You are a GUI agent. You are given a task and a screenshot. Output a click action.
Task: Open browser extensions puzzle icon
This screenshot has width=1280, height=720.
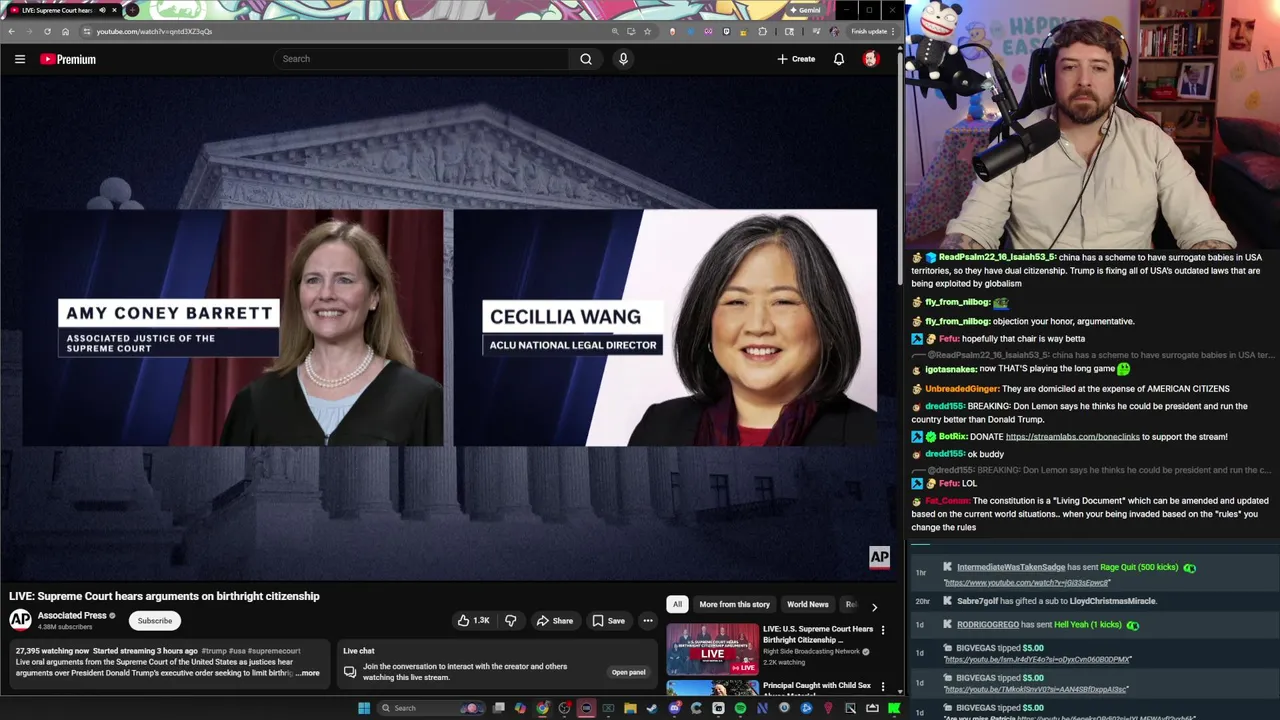pos(762,31)
